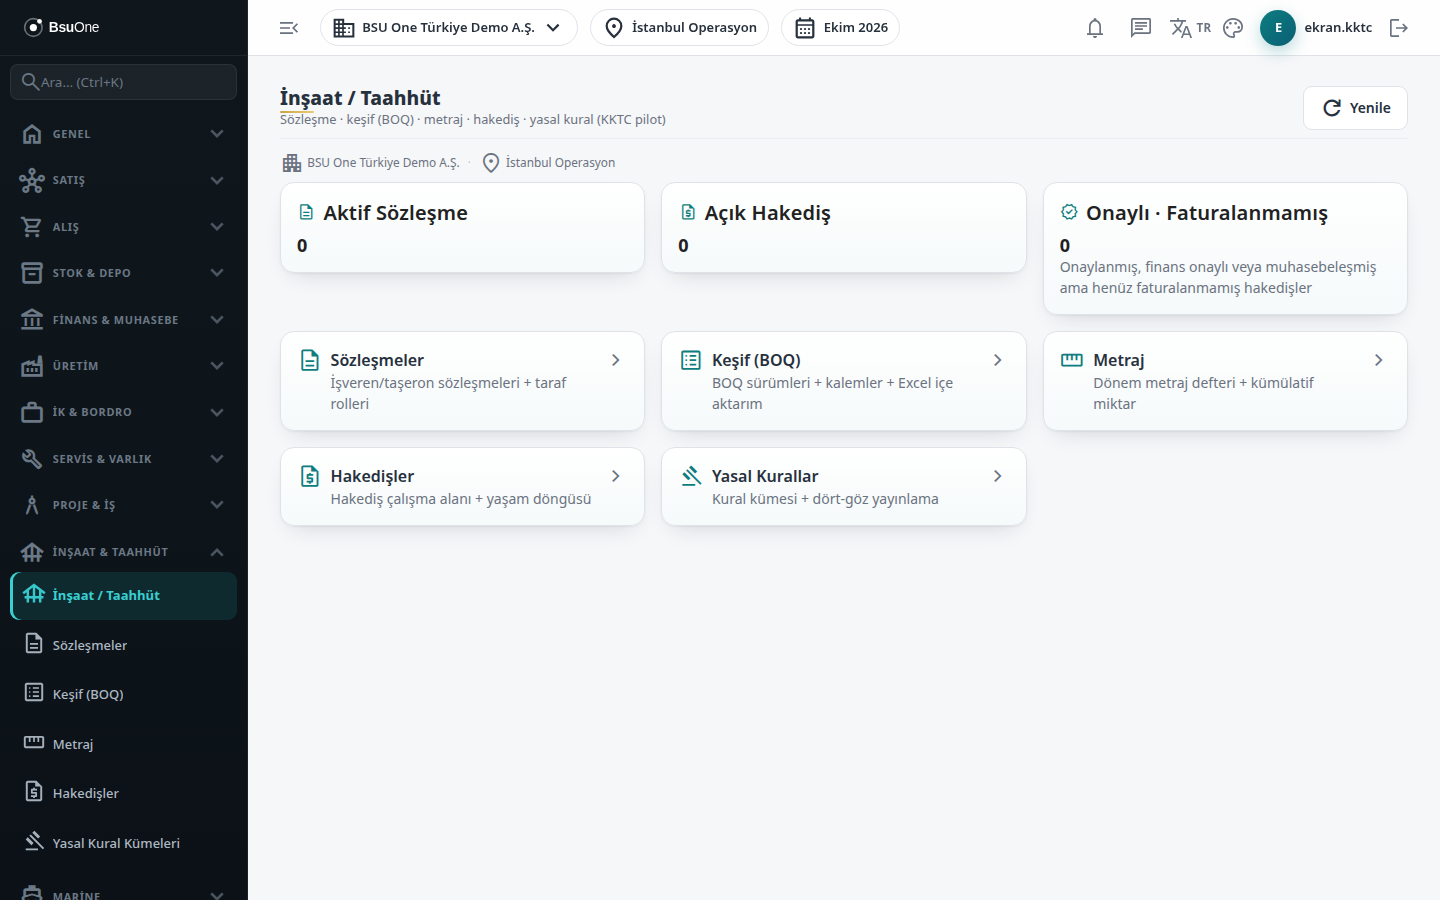
Task: Click the BsuOne logo
Action: click(x=62, y=27)
